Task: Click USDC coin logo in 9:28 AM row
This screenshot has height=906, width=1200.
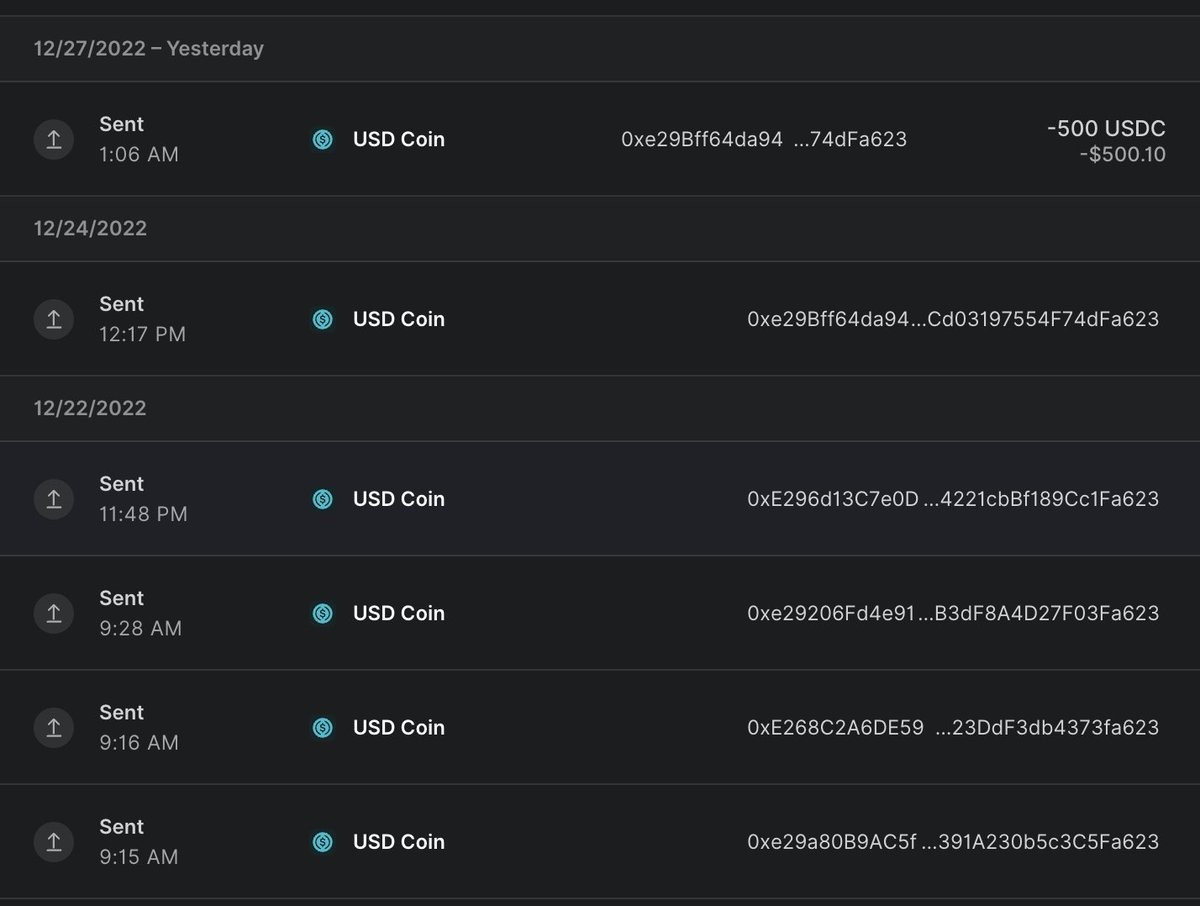Action: [x=322, y=613]
